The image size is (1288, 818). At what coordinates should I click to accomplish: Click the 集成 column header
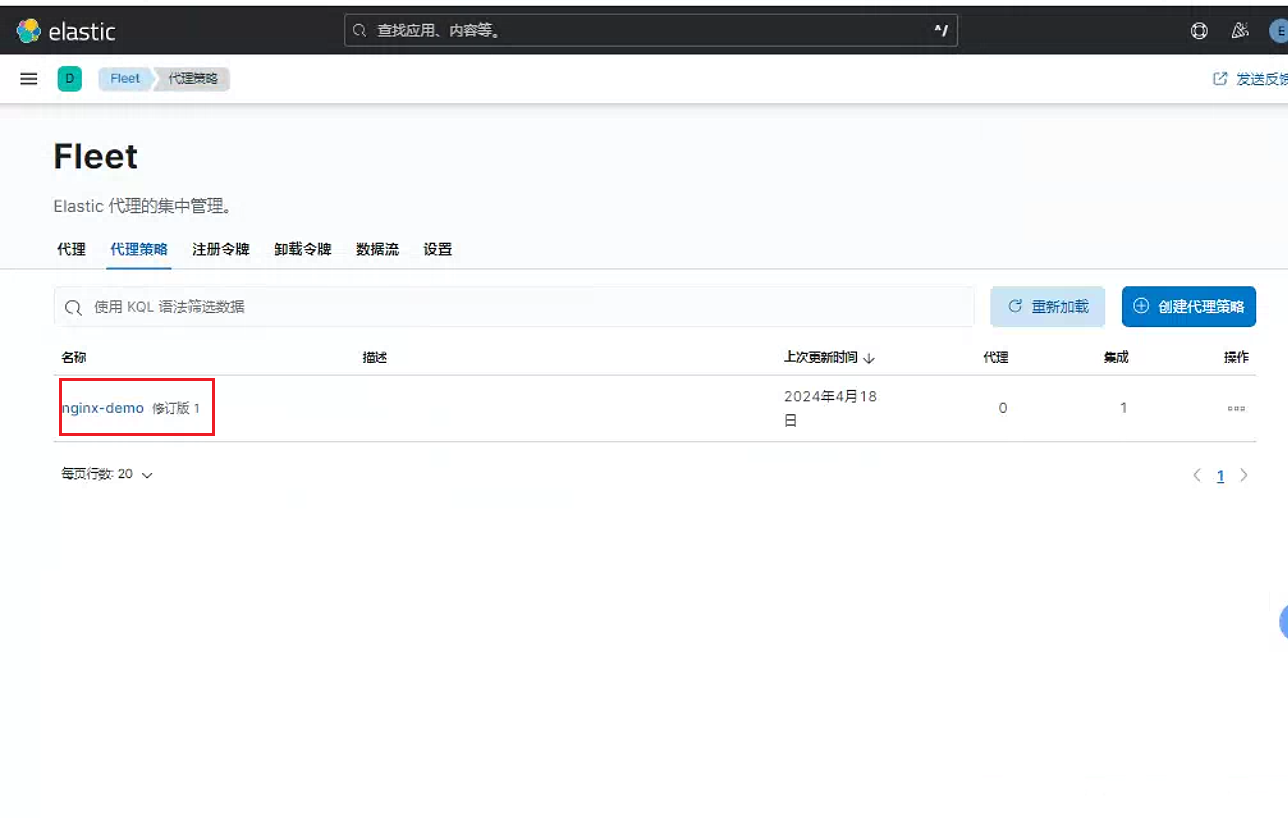(x=1116, y=357)
